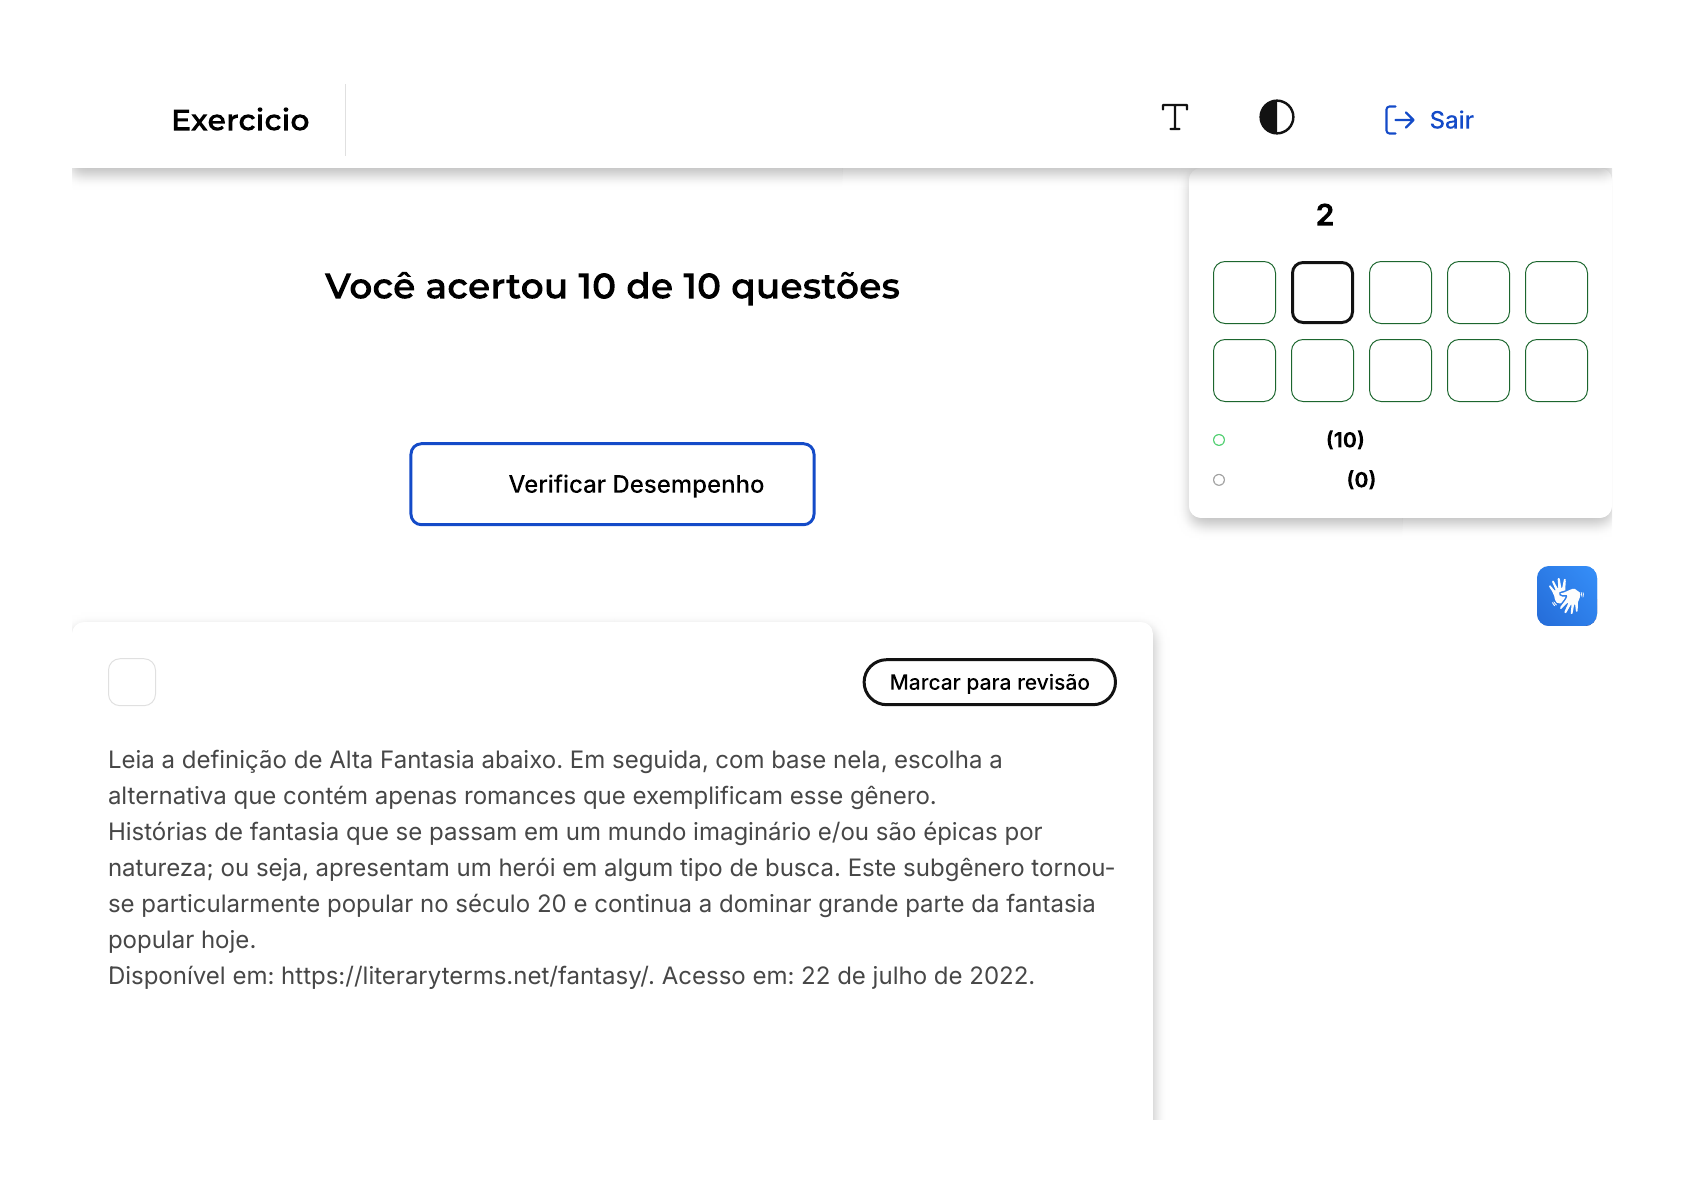
Task: Select the fourth question box in the top row
Action: pos(1478,292)
